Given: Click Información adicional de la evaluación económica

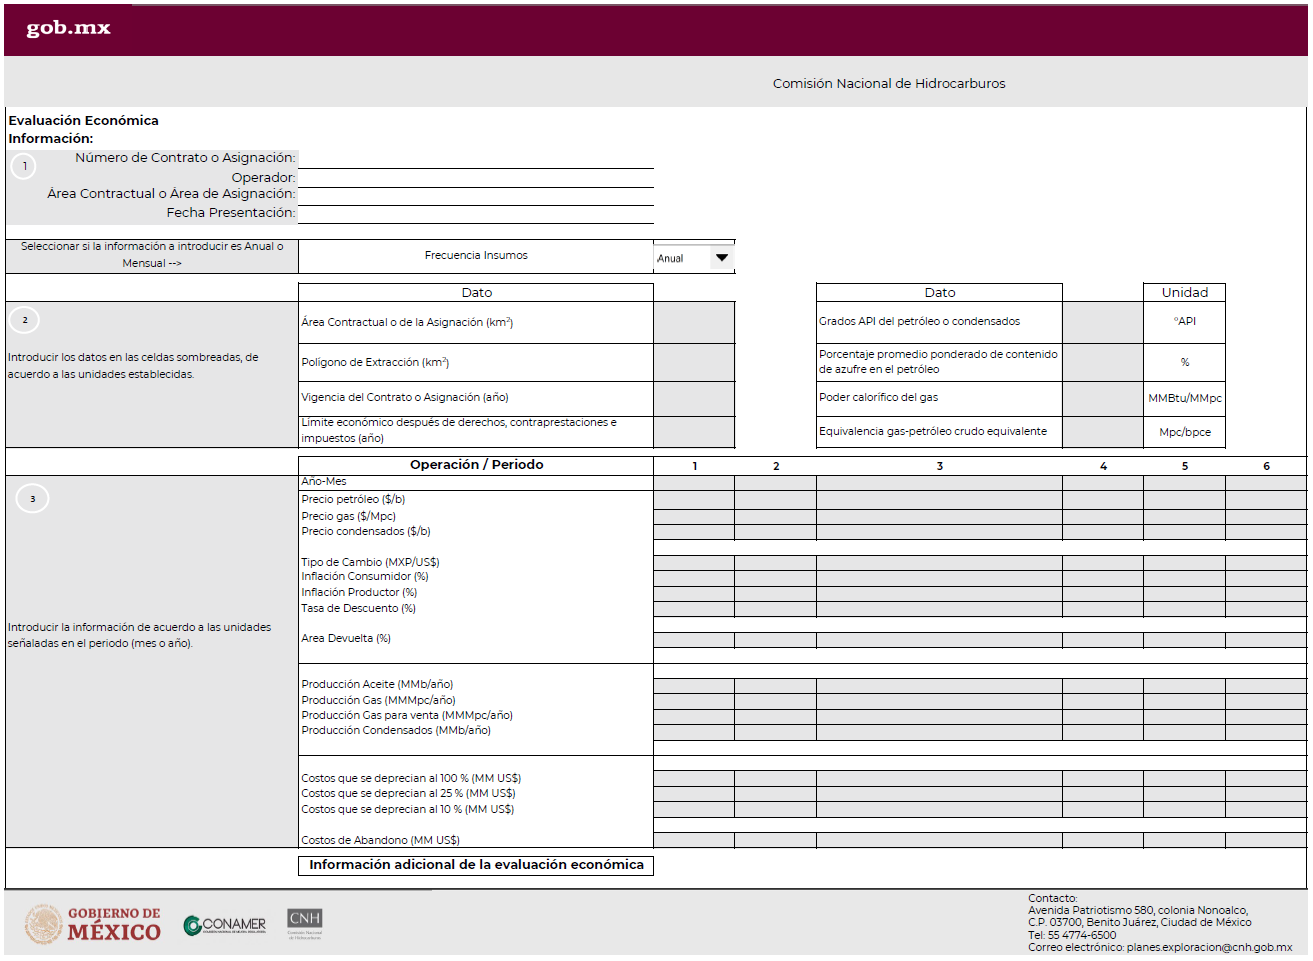Looking at the screenshot, I should [476, 865].
